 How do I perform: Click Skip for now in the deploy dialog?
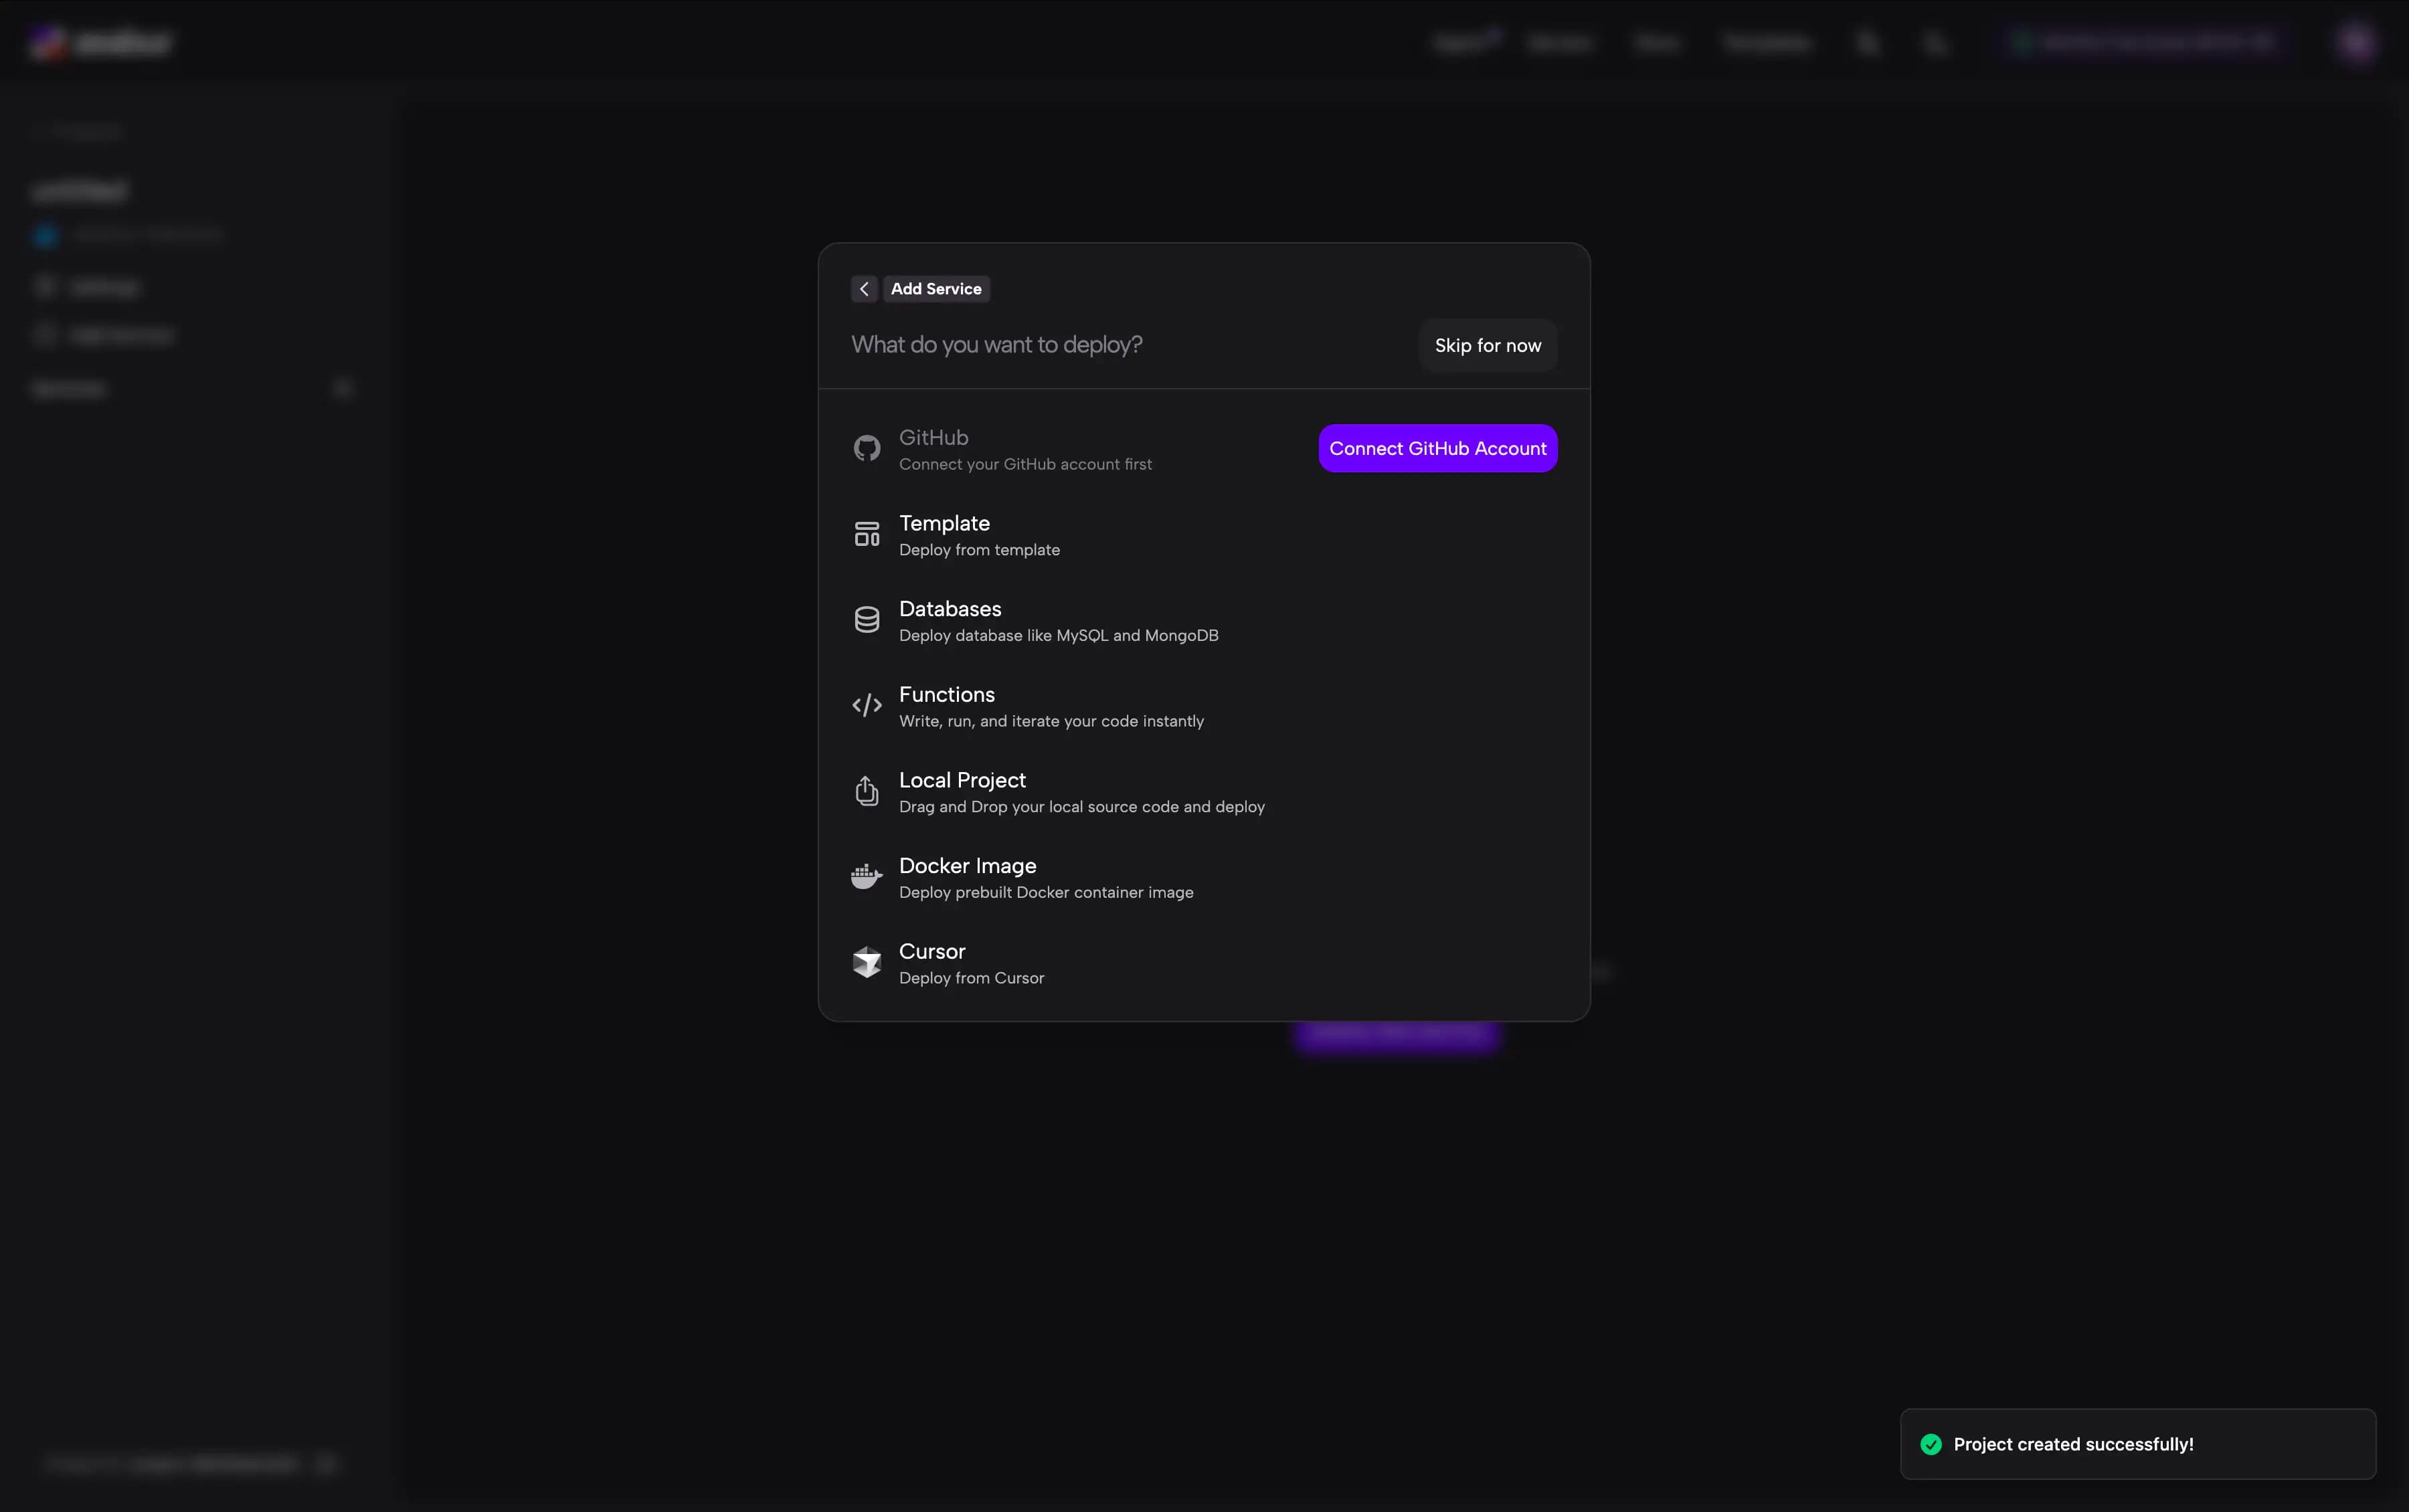(1487, 345)
